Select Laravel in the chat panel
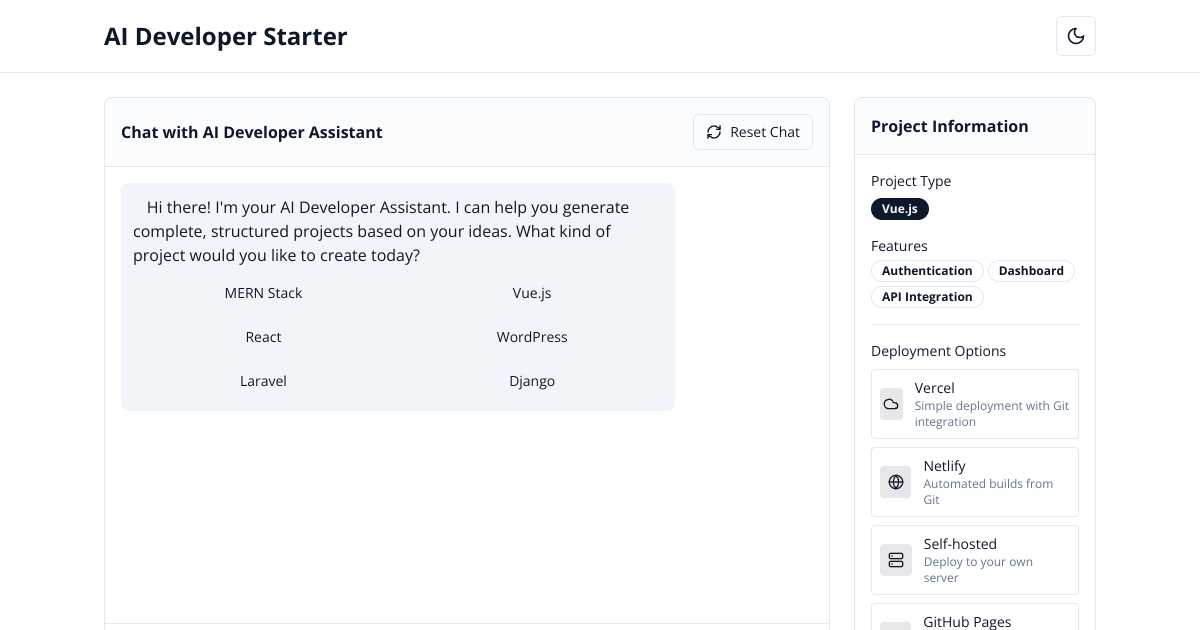This screenshot has width=1200, height=630. click(263, 381)
